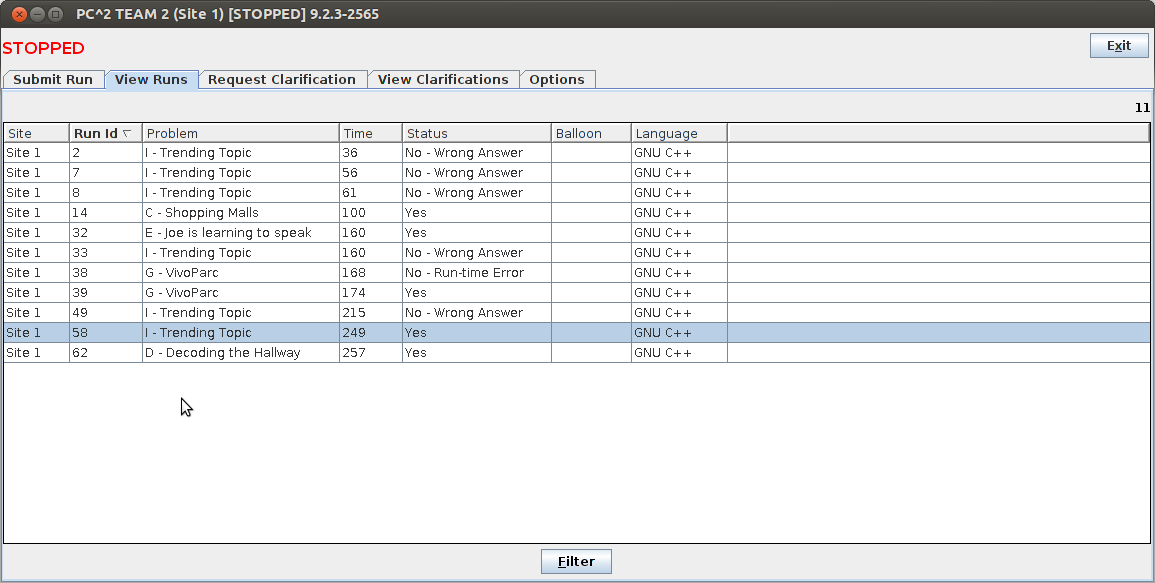1155x583 pixels.
Task: Minimize the PC^2 Team window
Action: coord(37,15)
